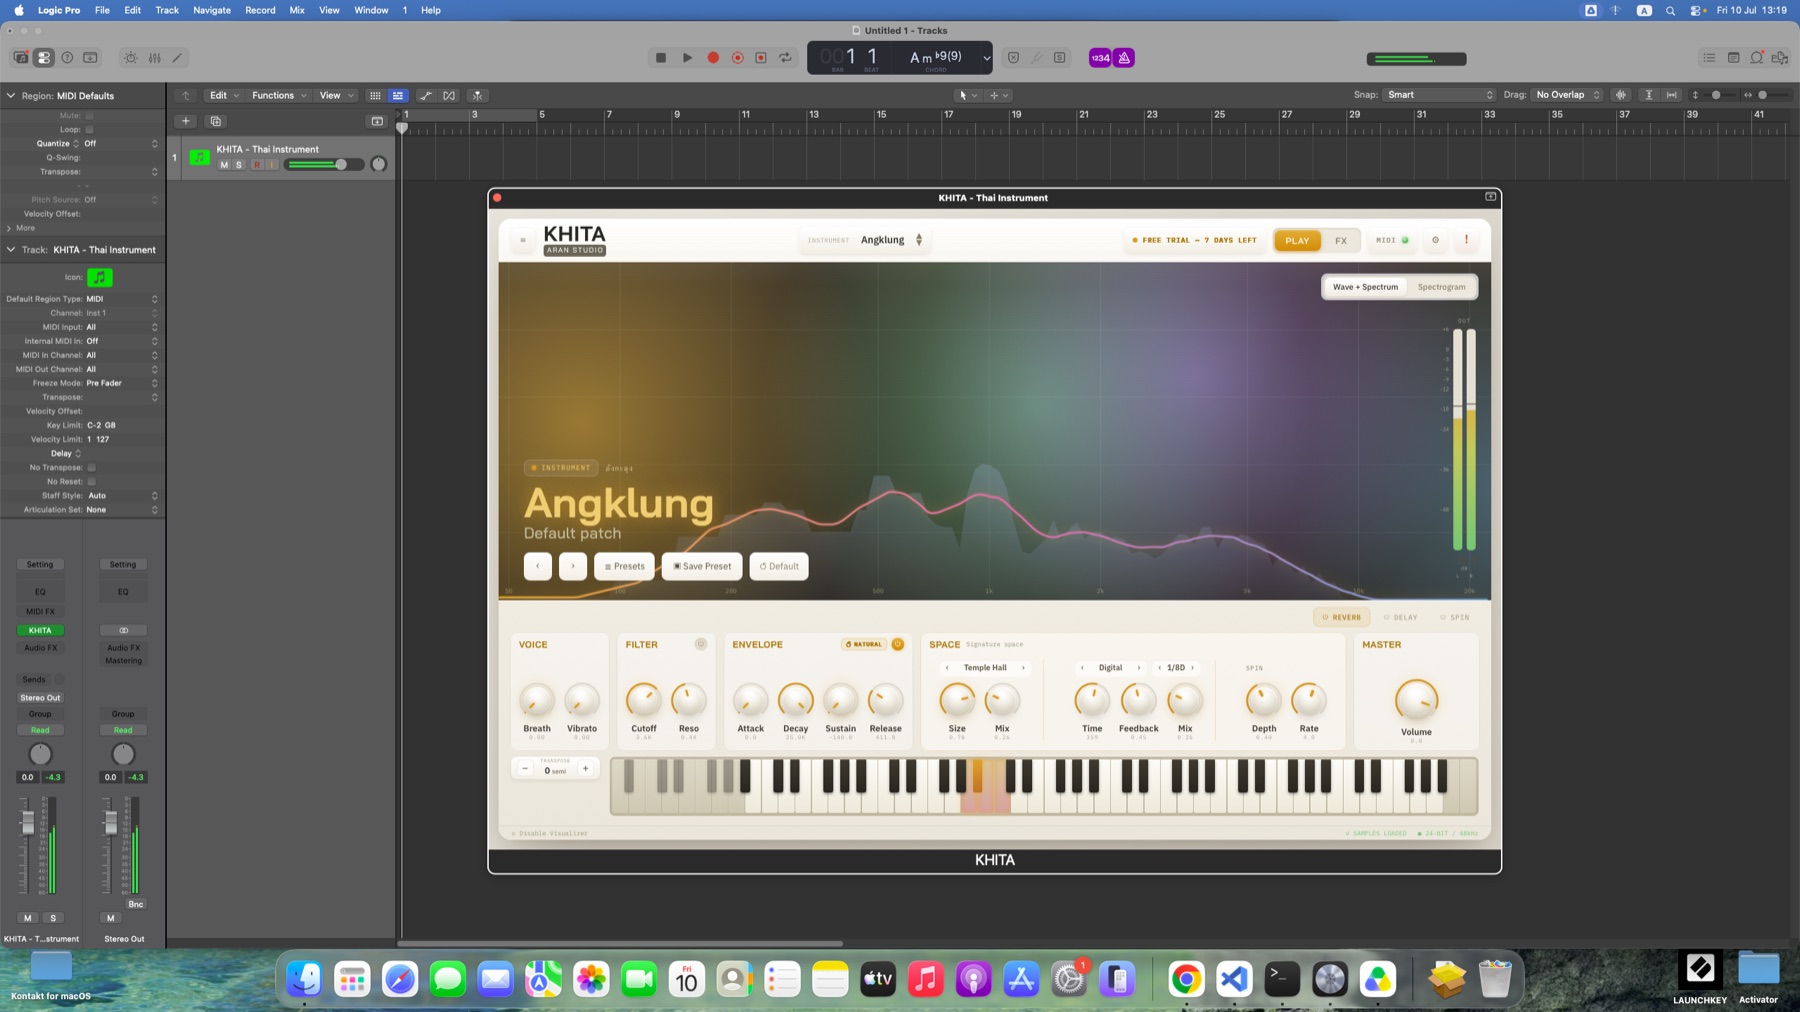
Task: Check the Loop checkbox in Region inspector
Action: pyautogui.click(x=89, y=130)
